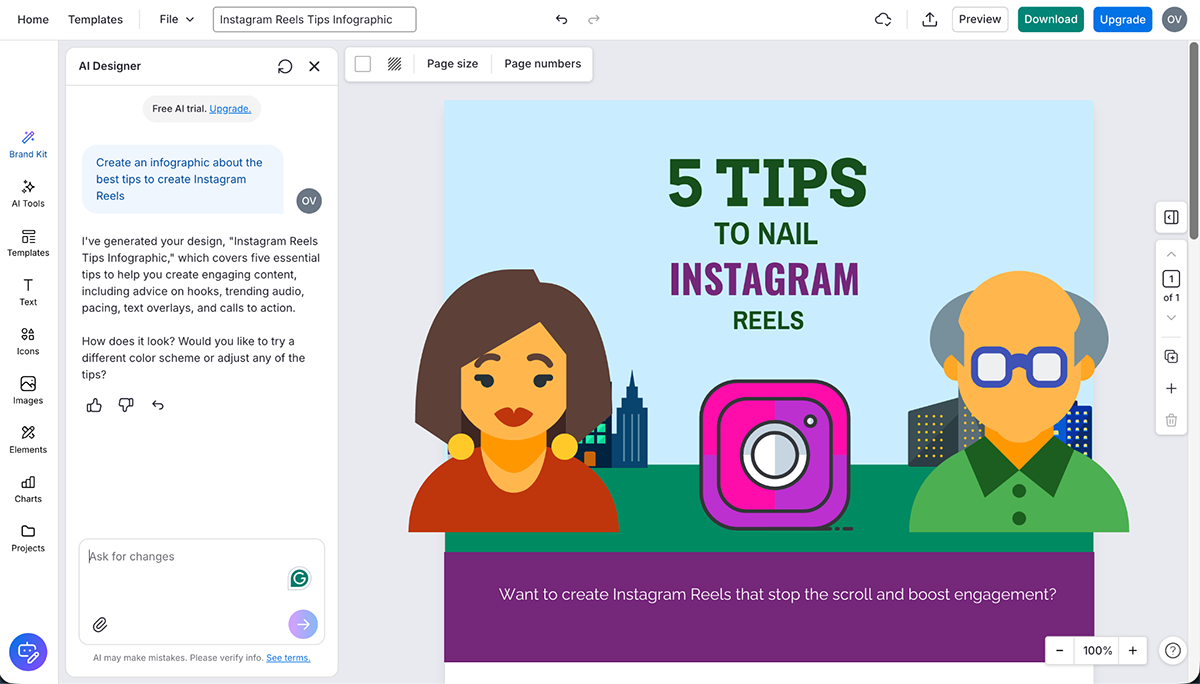Open the Page size menu

452,64
